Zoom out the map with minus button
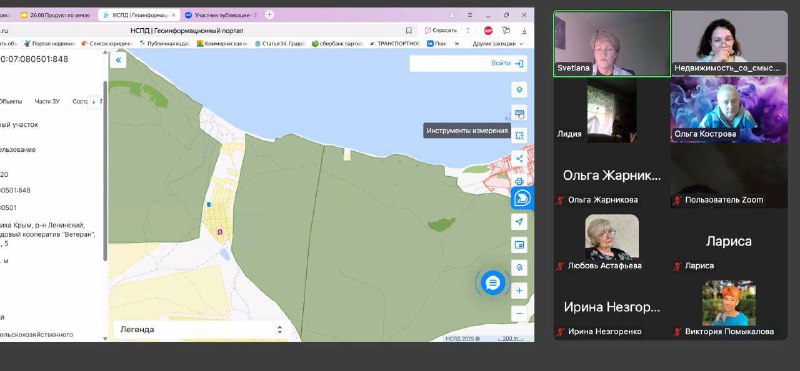800x371 pixels. (519, 313)
